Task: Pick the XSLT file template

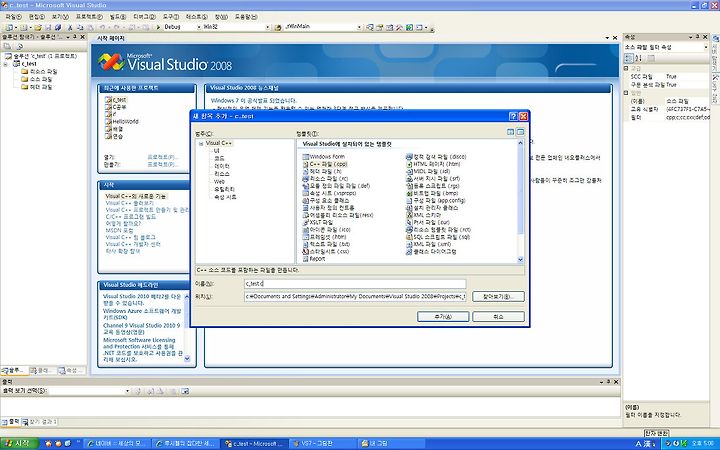Action: pyautogui.click(x=318, y=222)
